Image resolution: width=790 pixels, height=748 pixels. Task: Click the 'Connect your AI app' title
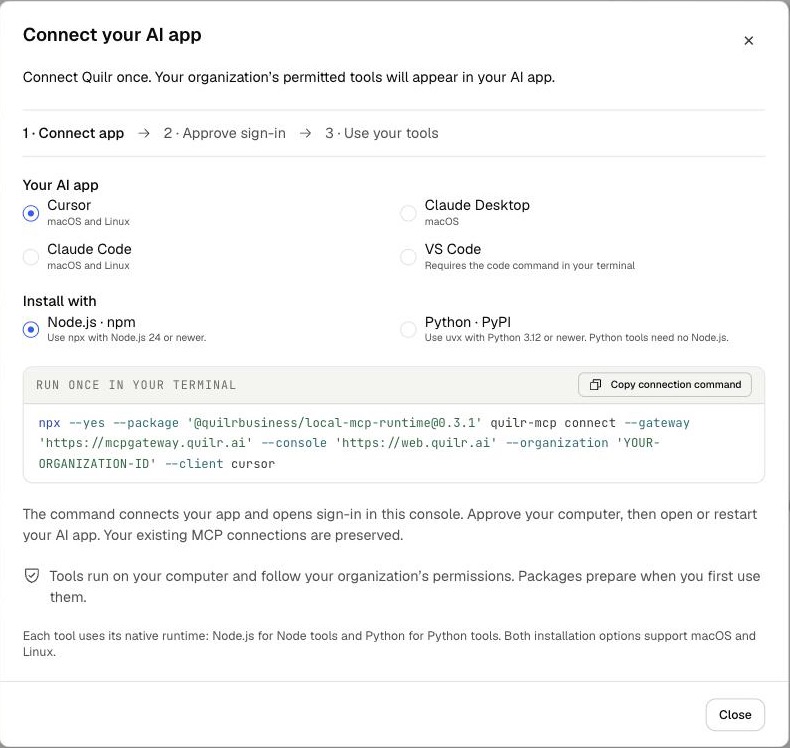point(112,35)
